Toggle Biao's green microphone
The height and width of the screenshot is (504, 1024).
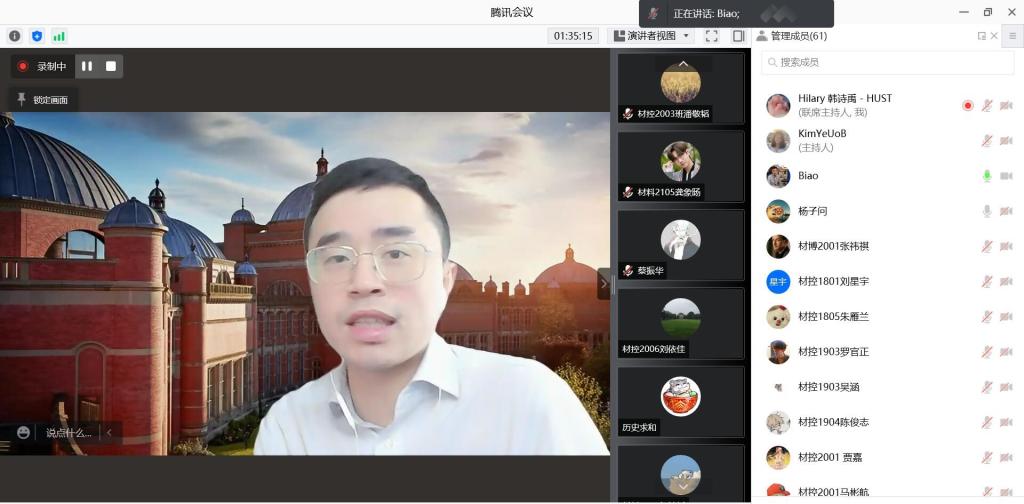tap(986, 176)
